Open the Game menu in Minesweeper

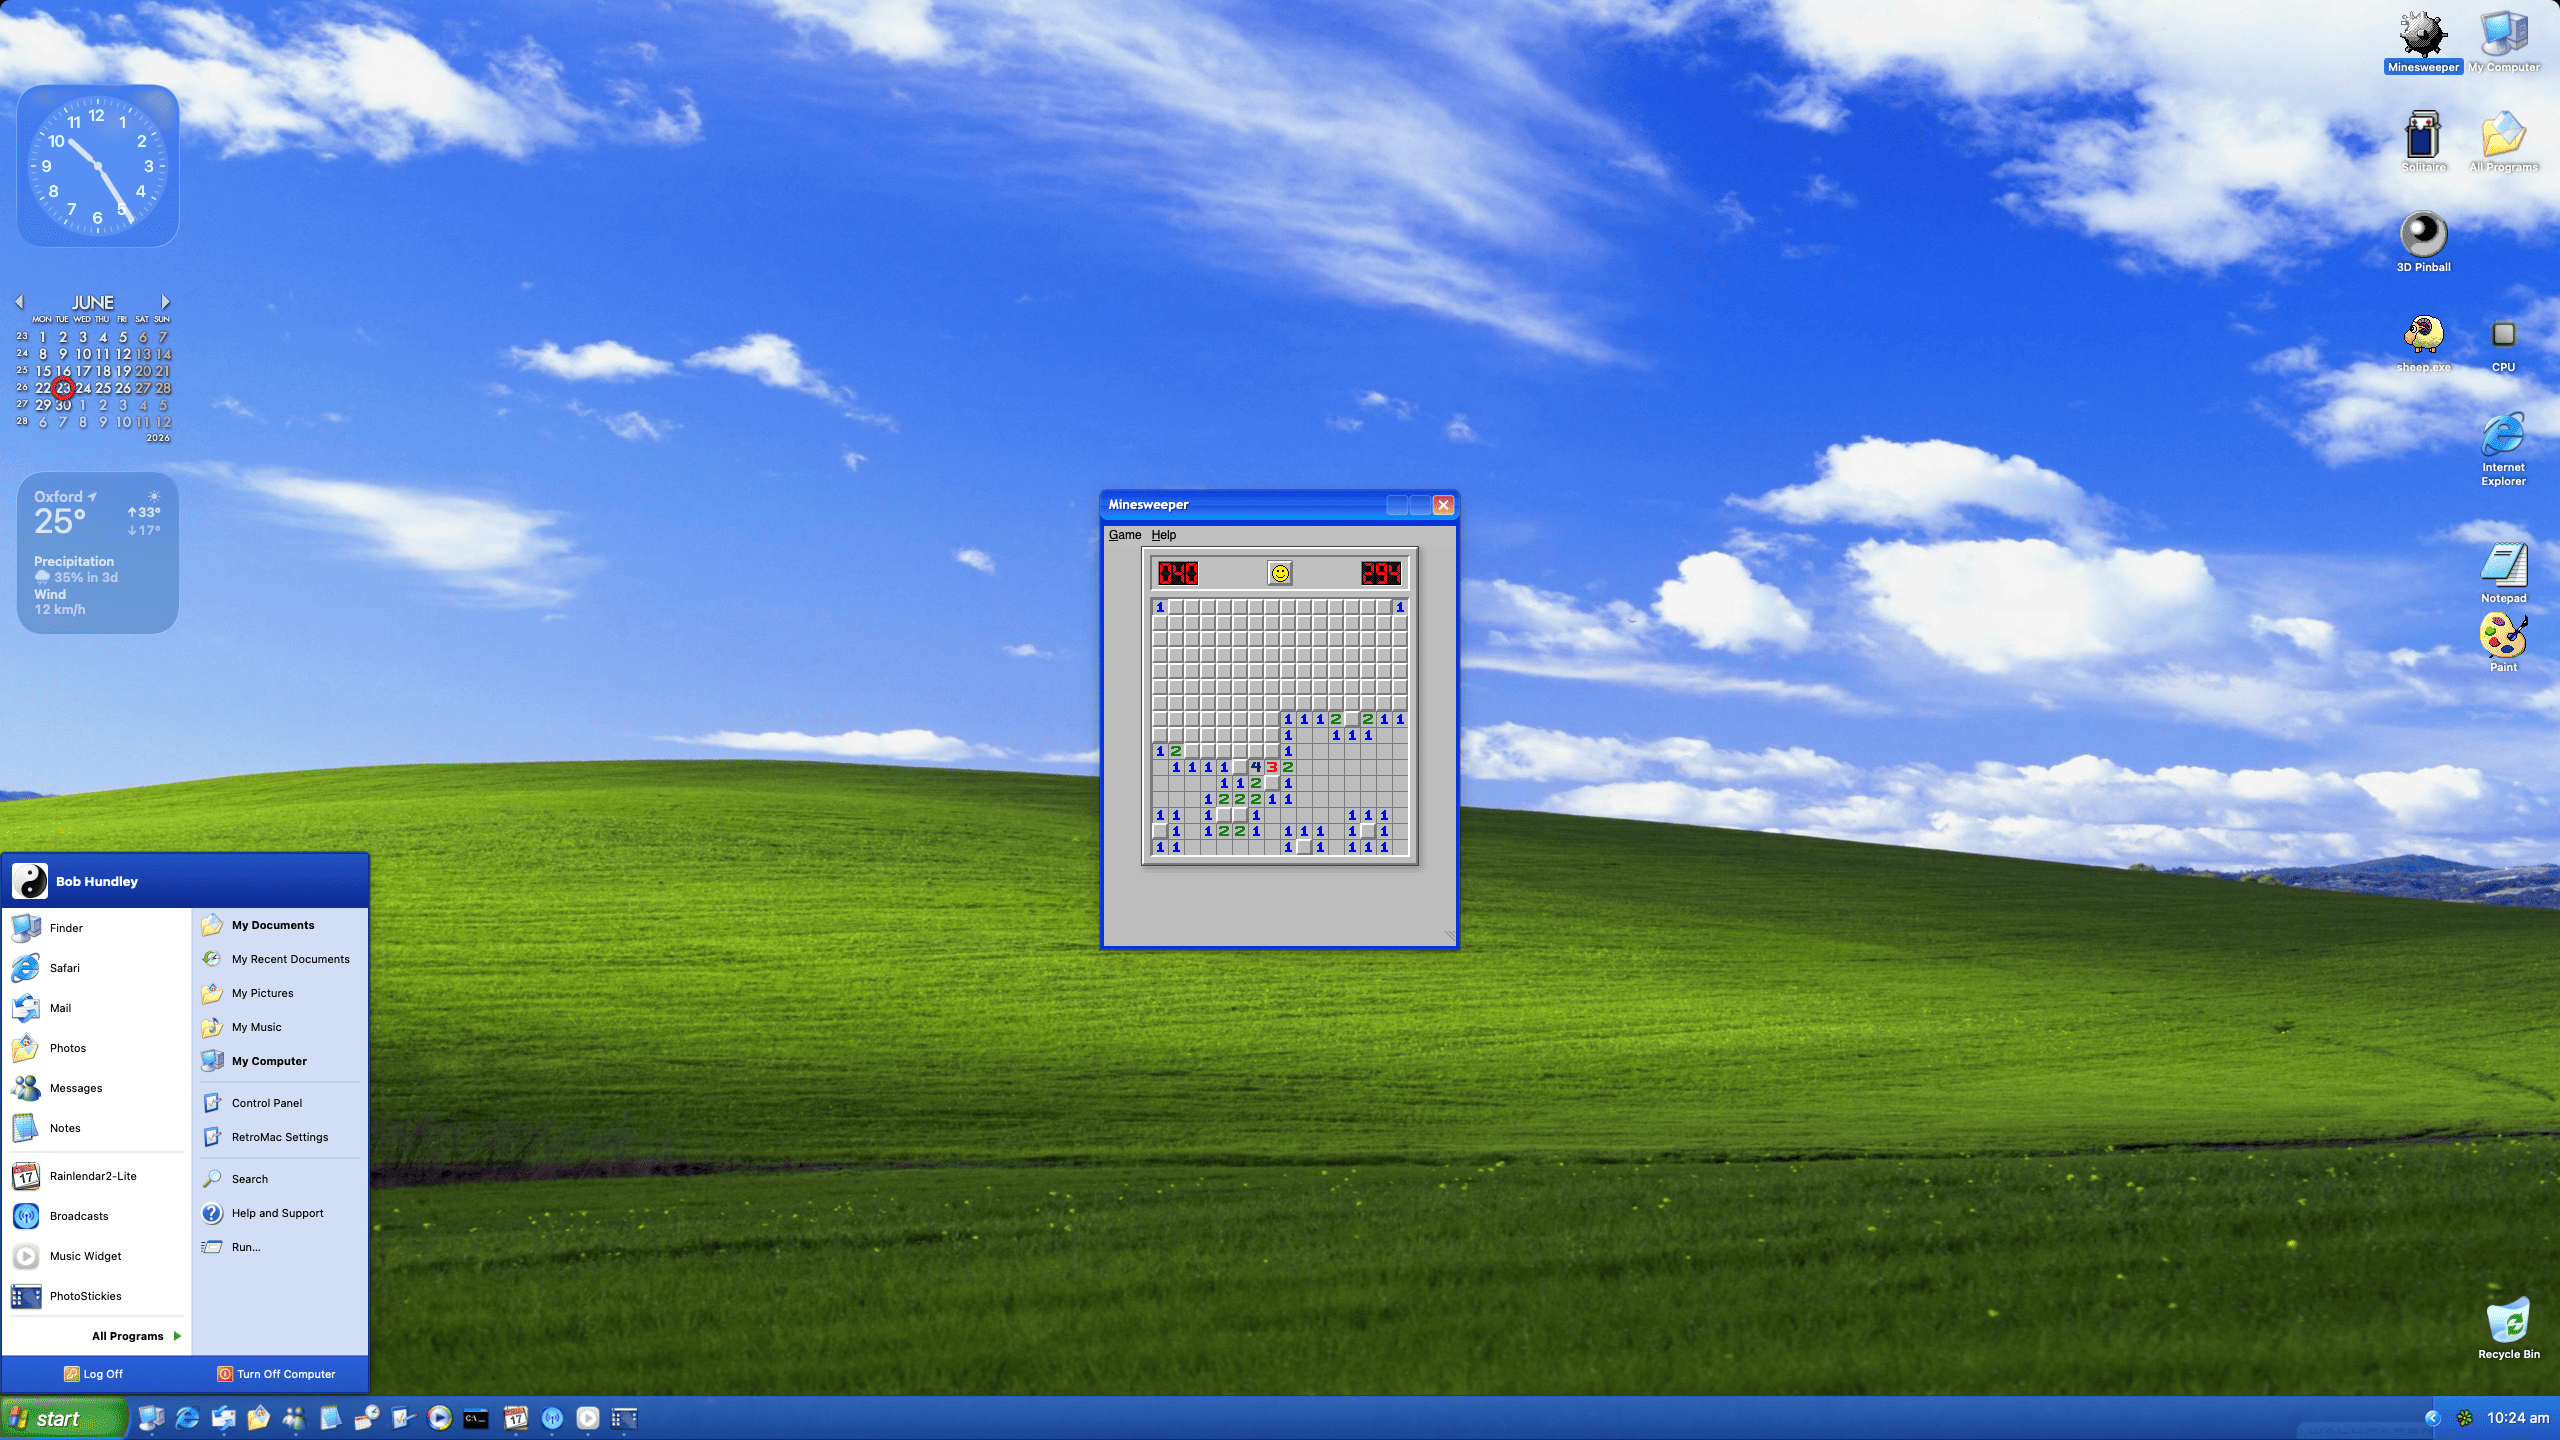(x=1124, y=535)
